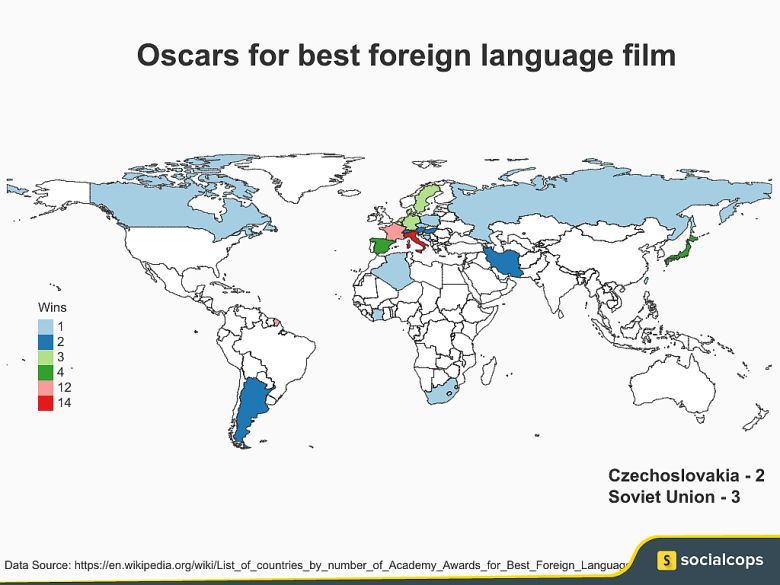Select the dark green 4 wins legend swatch
Image resolution: width=780 pixels, height=585 pixels.
[x=46, y=372]
